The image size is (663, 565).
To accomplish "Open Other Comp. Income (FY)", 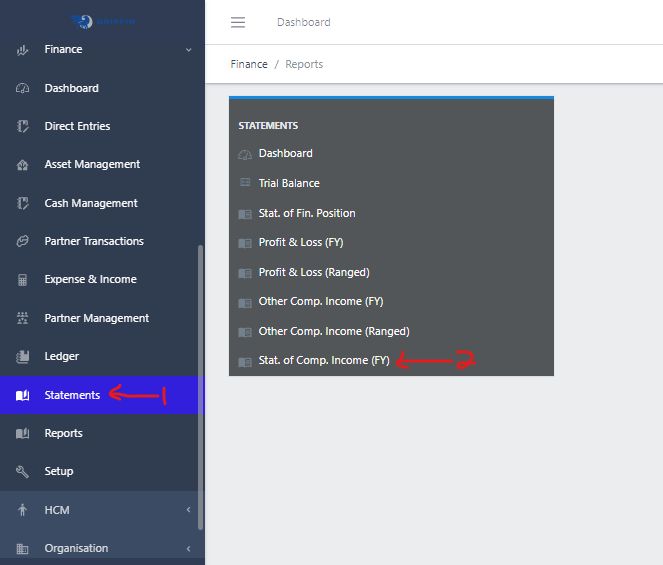I will point(321,301).
